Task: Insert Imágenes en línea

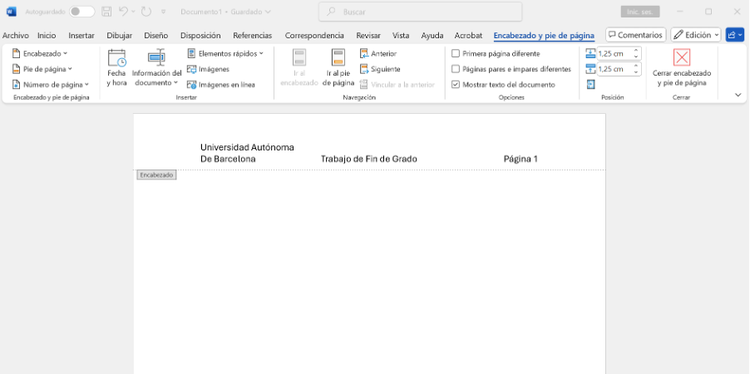Action: [221, 85]
